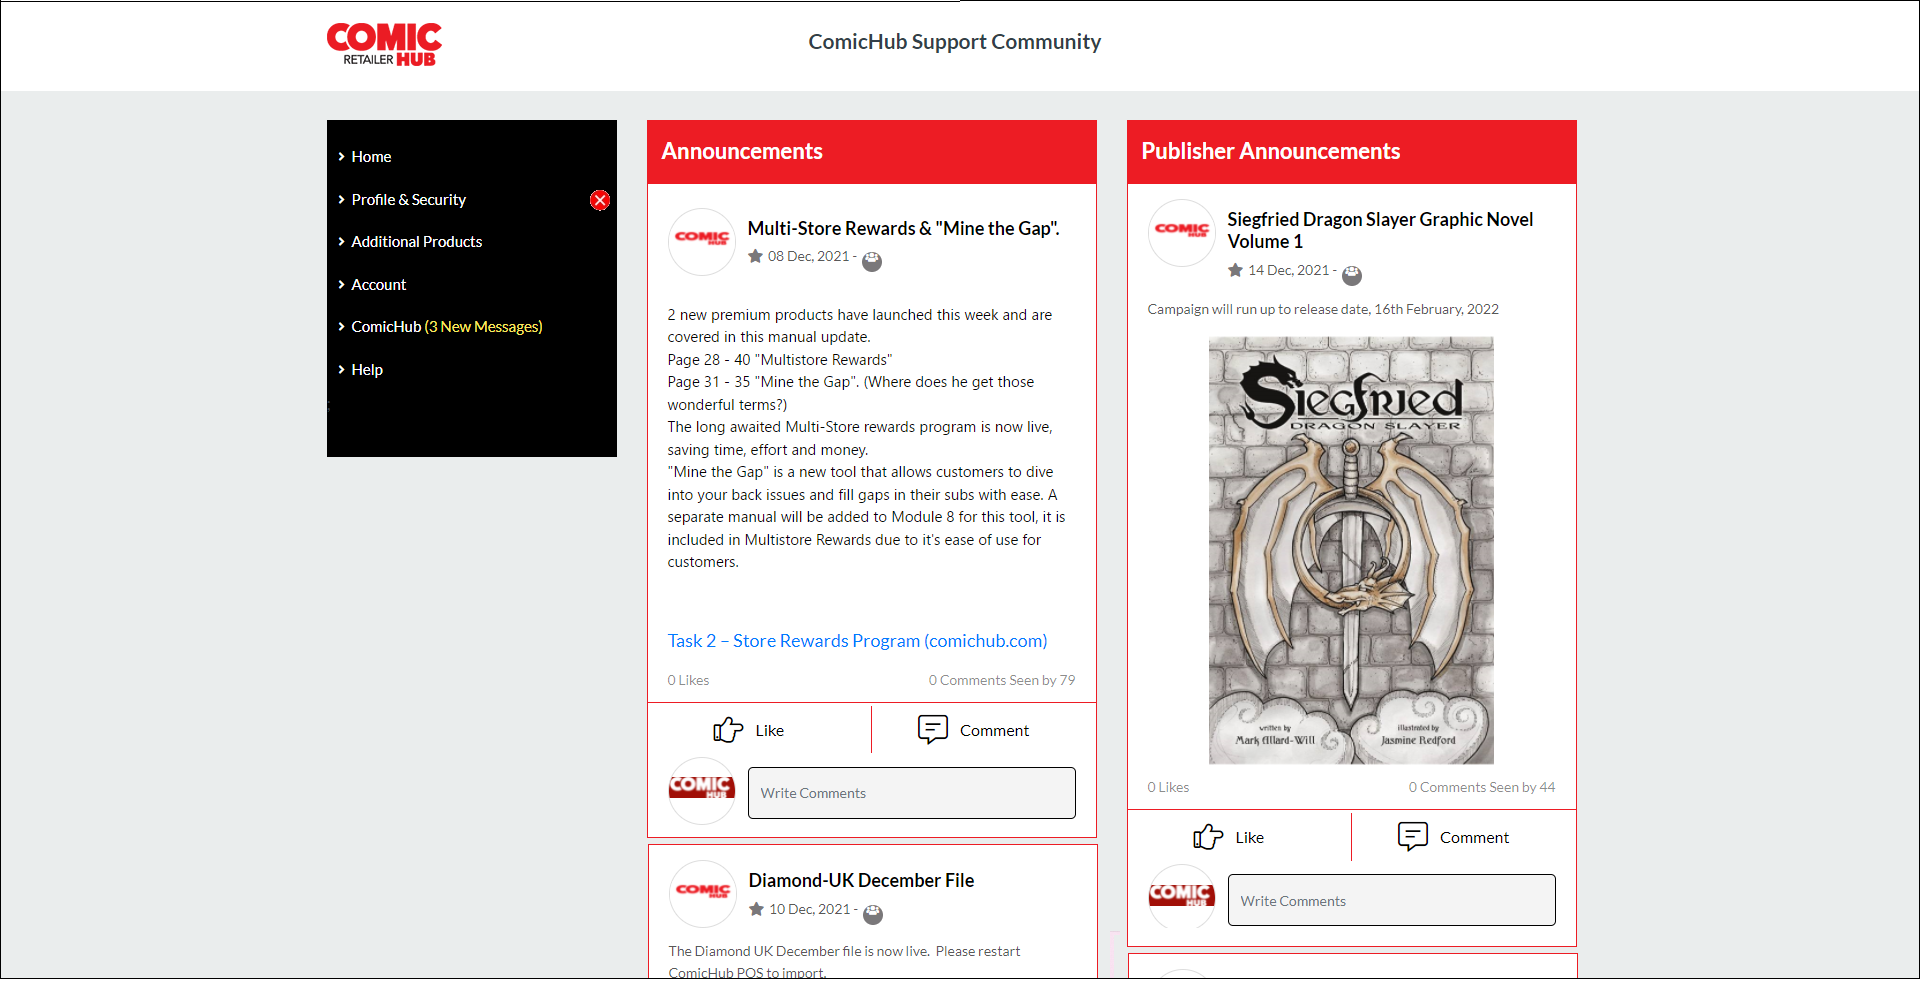
Task: Open the Task 2 – Store Rewards Program link
Action: pyautogui.click(x=857, y=641)
